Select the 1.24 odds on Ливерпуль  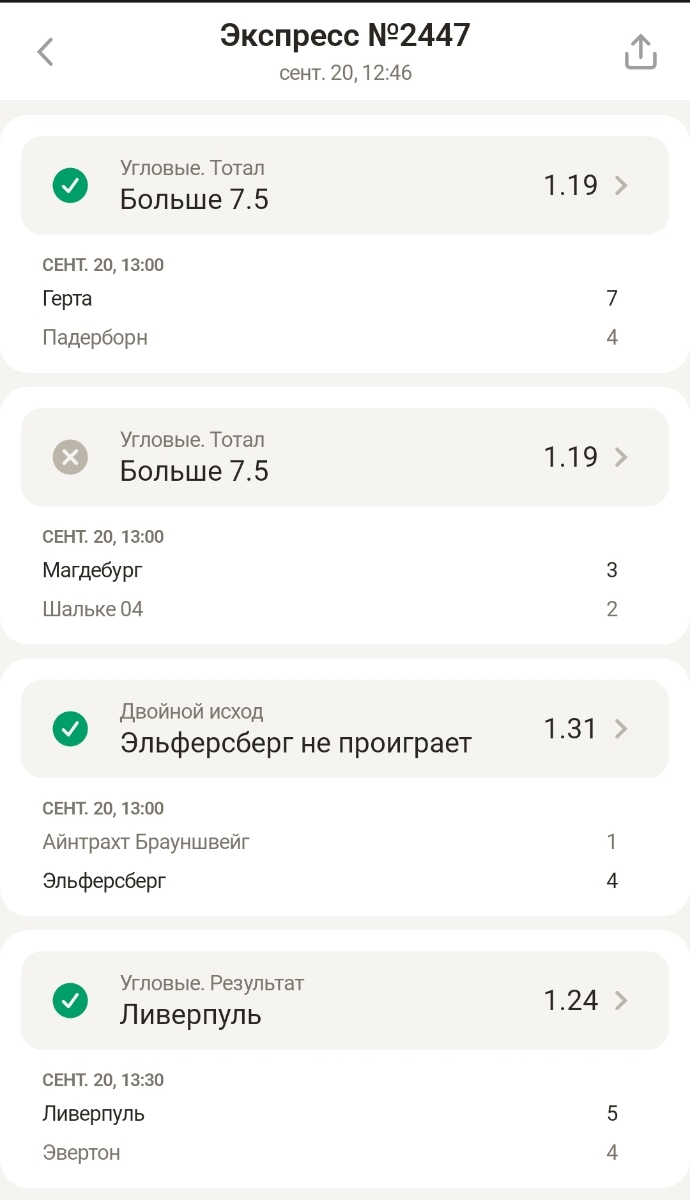tap(570, 1000)
